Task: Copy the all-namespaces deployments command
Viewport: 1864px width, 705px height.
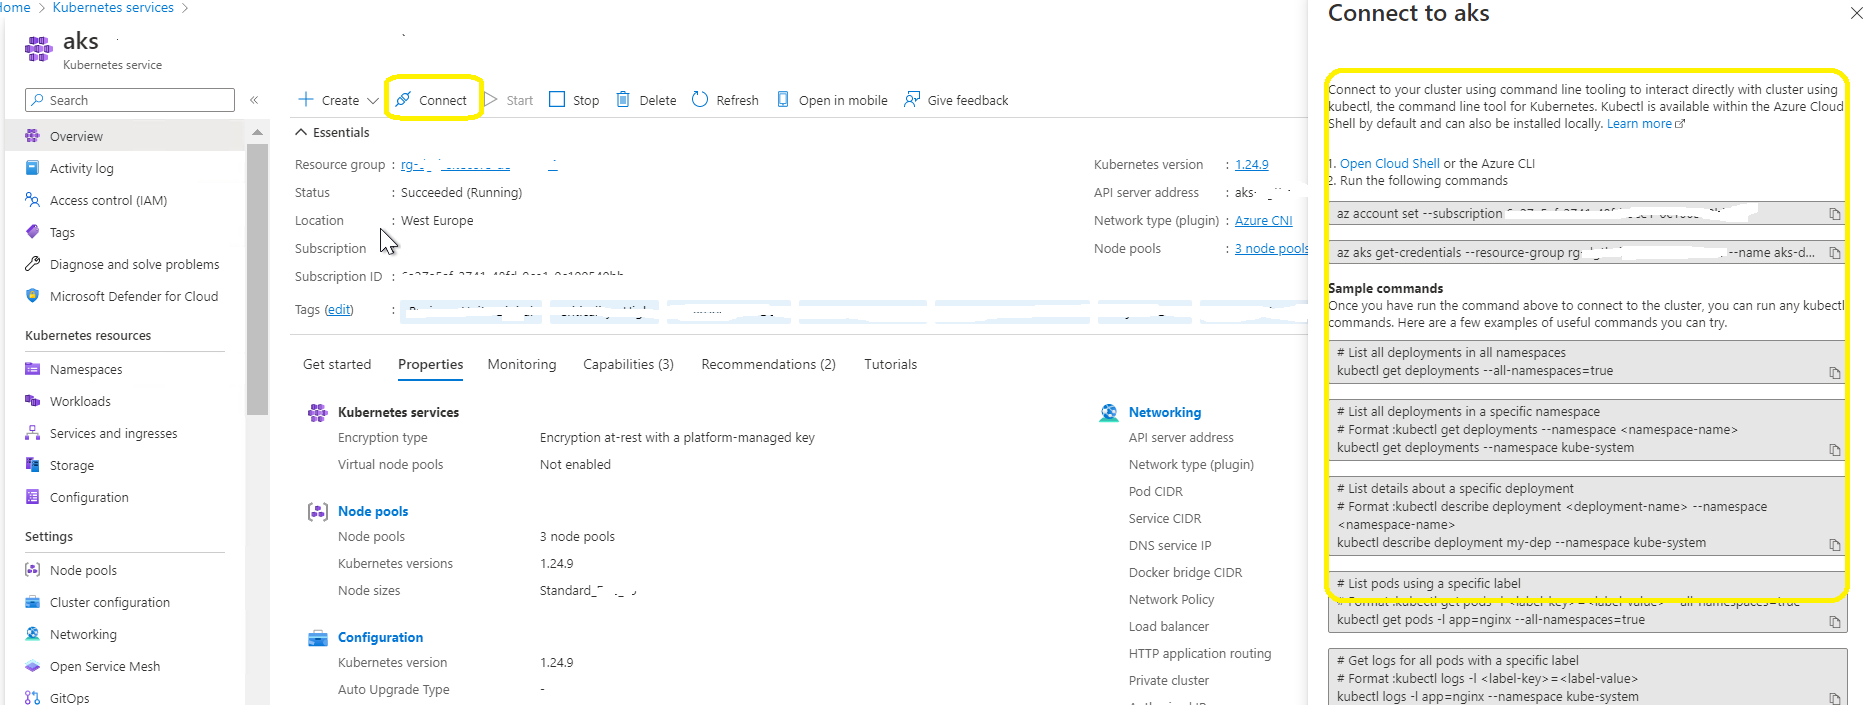Action: click(1835, 373)
